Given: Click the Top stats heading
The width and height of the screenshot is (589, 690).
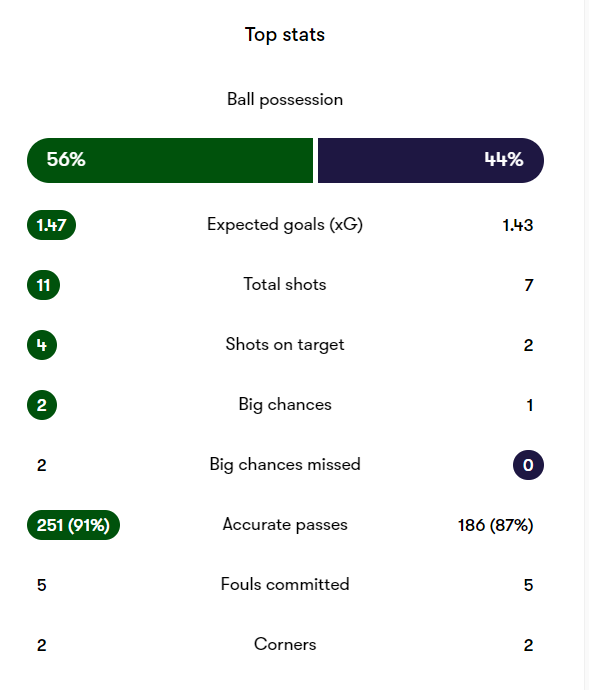Looking at the screenshot, I should click(x=285, y=35).
